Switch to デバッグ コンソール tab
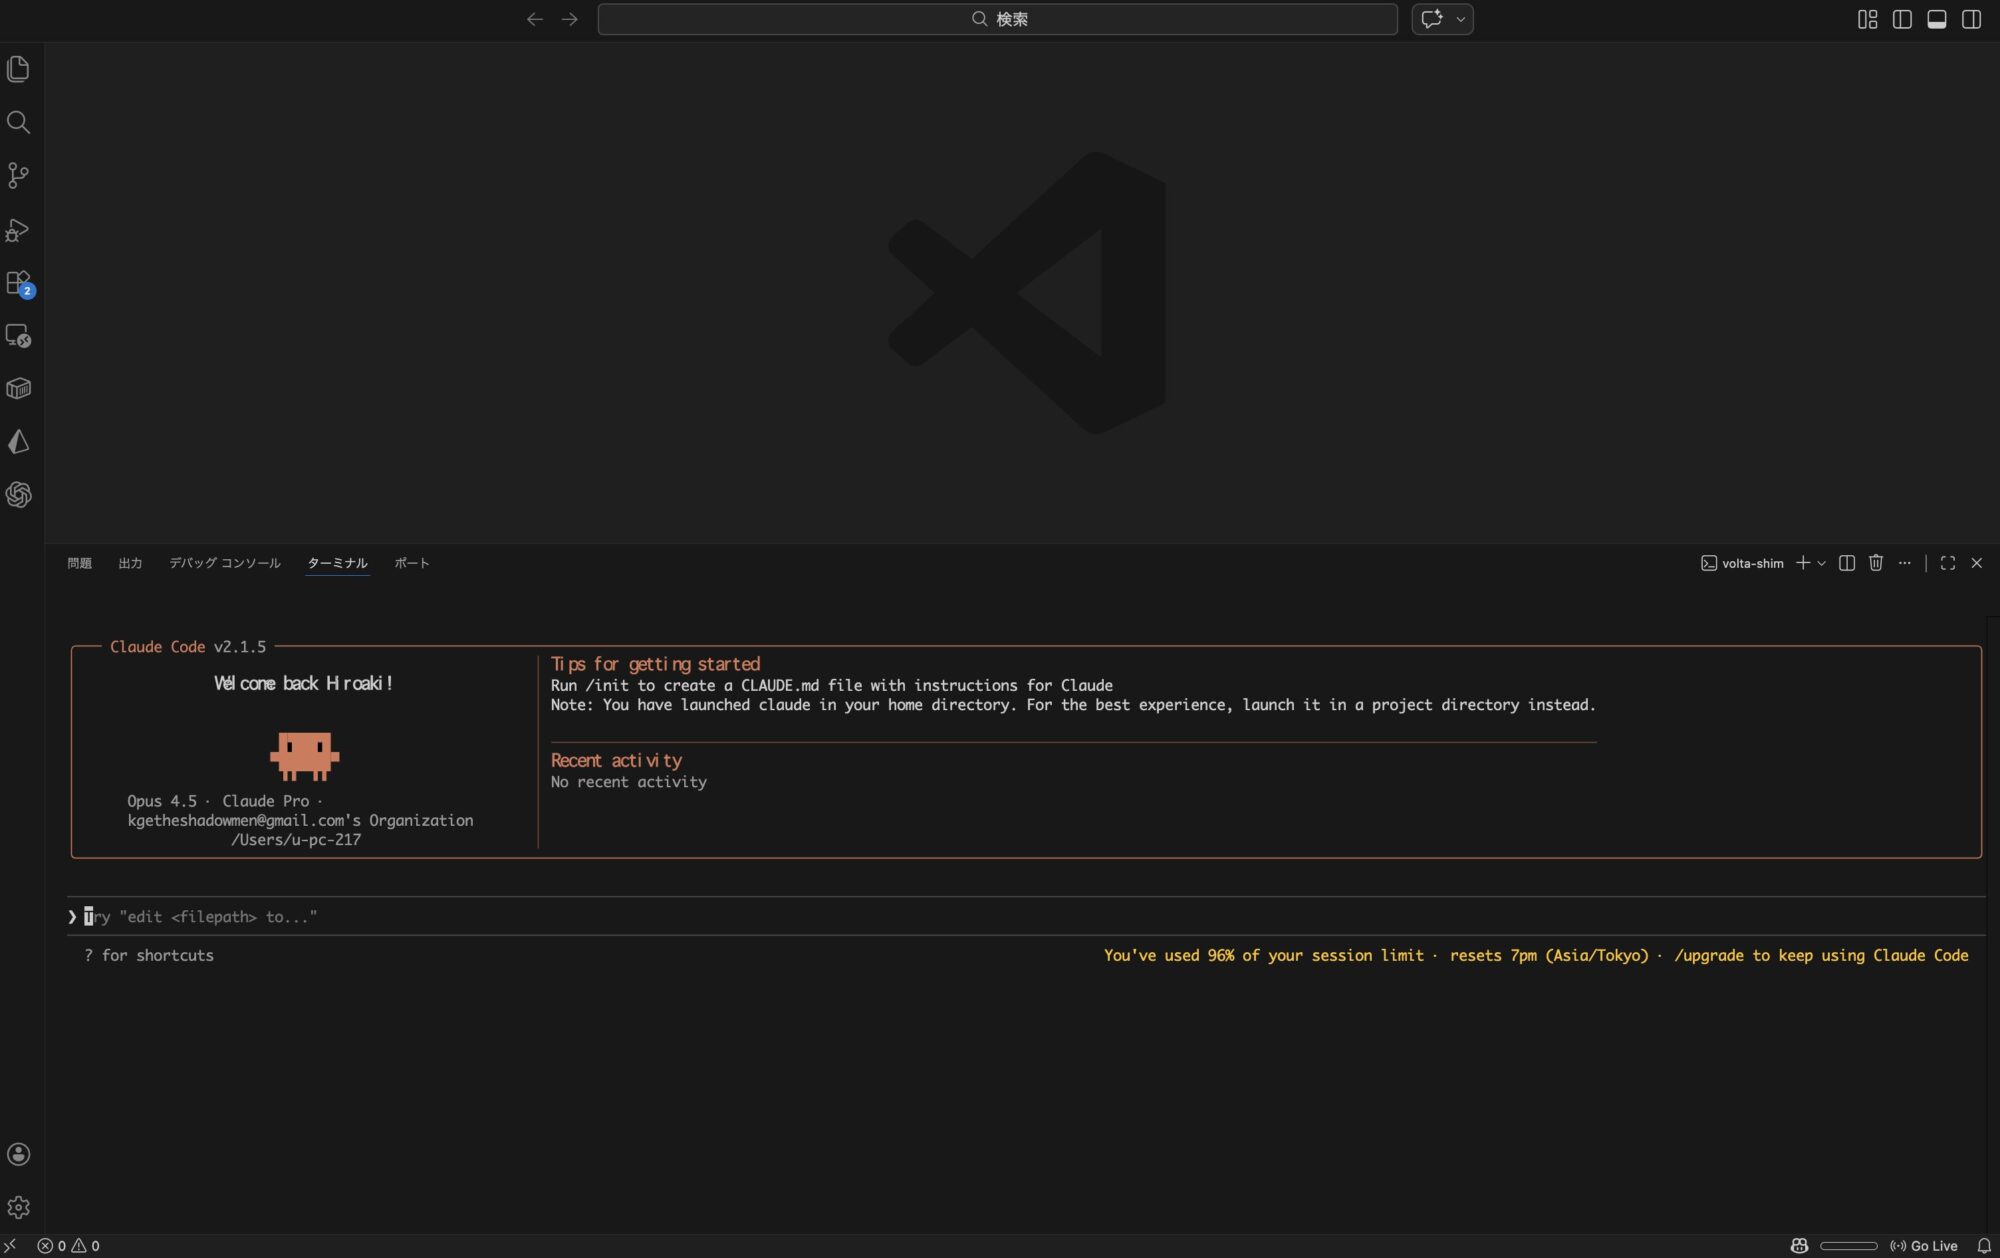The height and width of the screenshot is (1258, 2000). pos(225,563)
